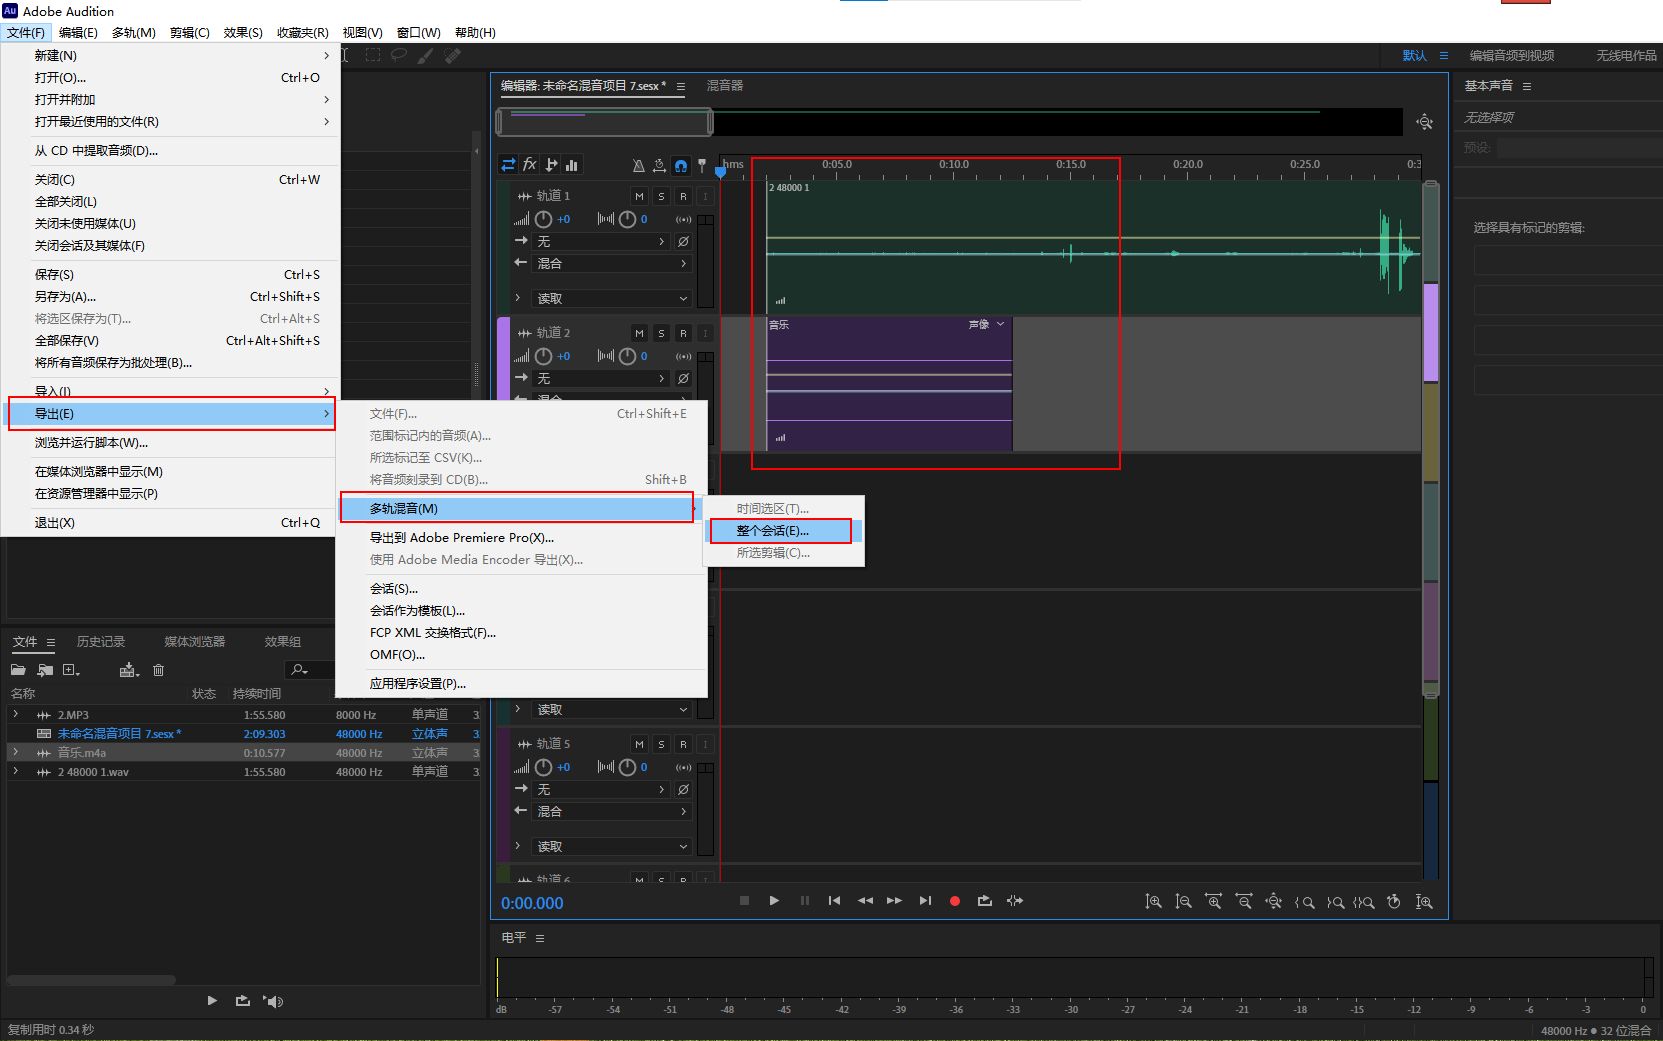Move playhead to previous marker button

(x=834, y=901)
